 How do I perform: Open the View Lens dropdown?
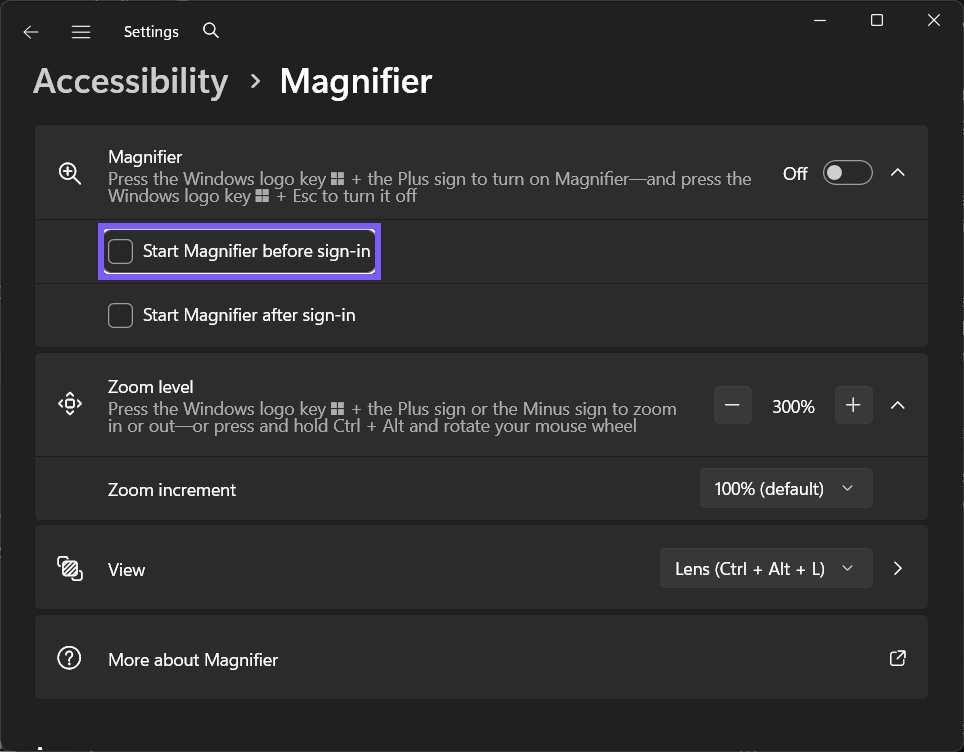(x=766, y=568)
